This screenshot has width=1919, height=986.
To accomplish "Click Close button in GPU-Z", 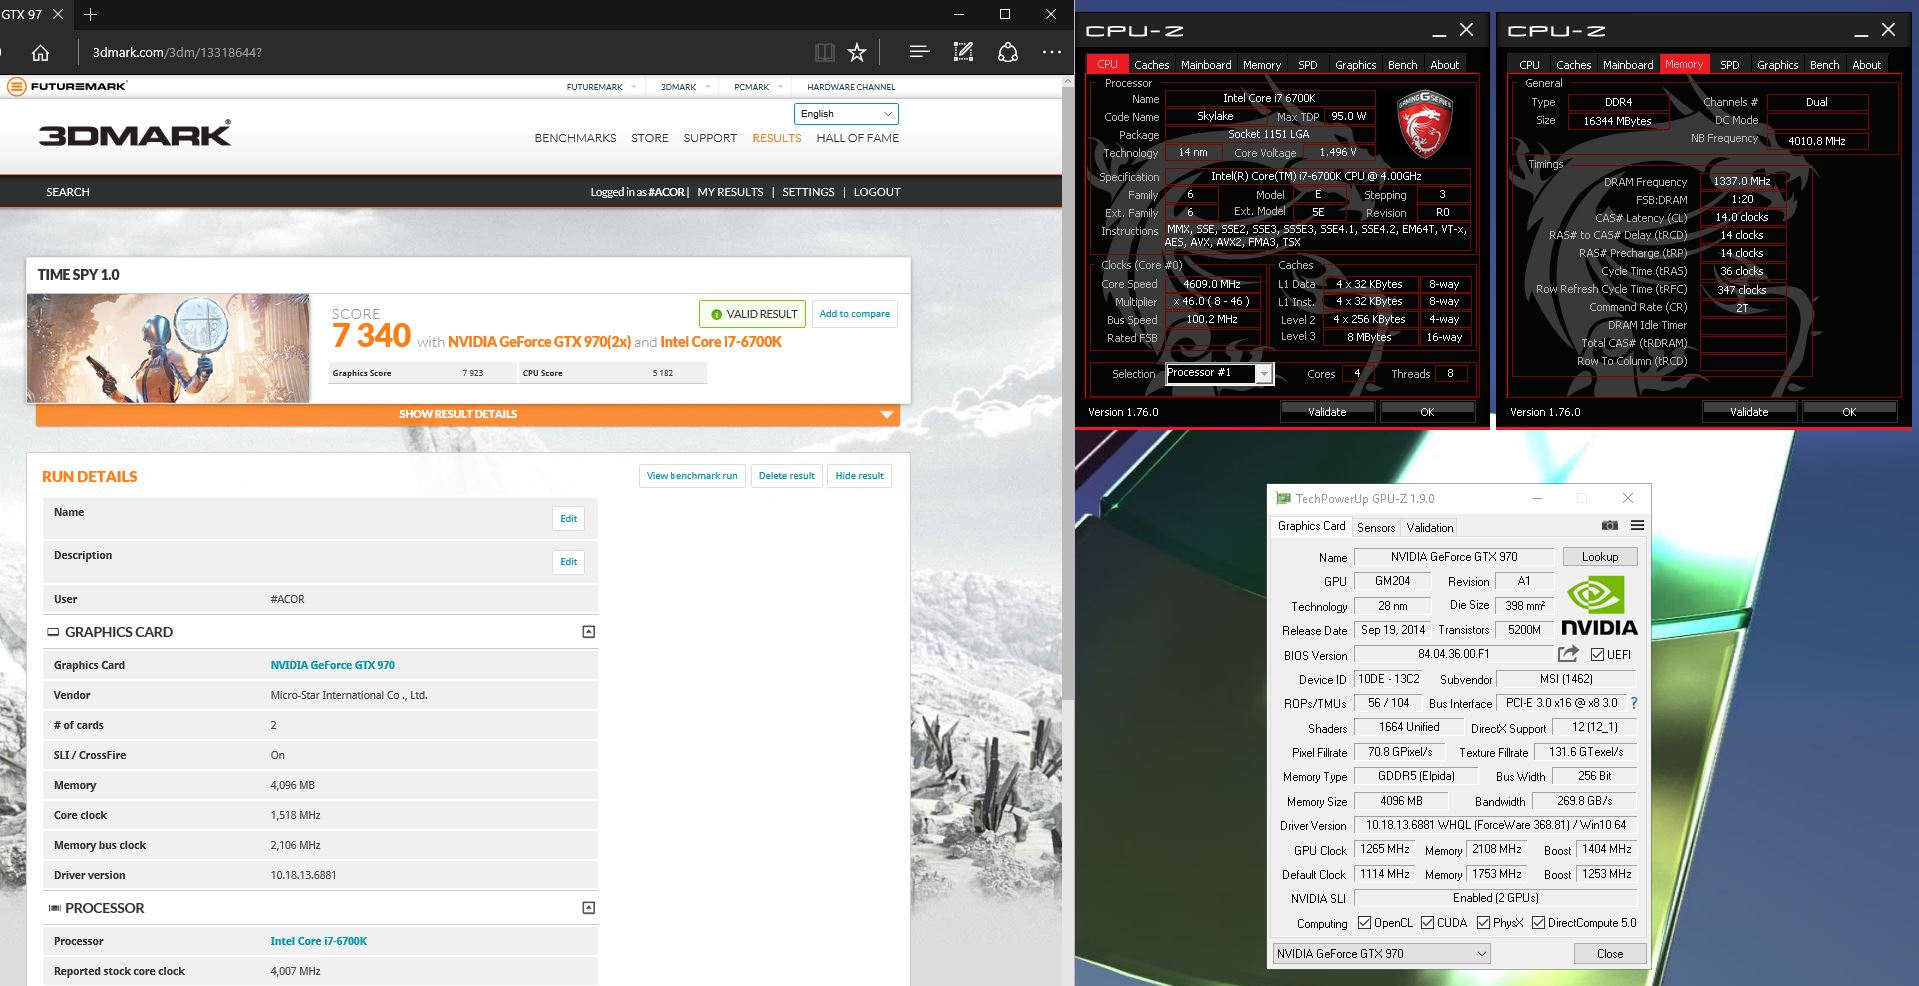I will click(x=1609, y=953).
